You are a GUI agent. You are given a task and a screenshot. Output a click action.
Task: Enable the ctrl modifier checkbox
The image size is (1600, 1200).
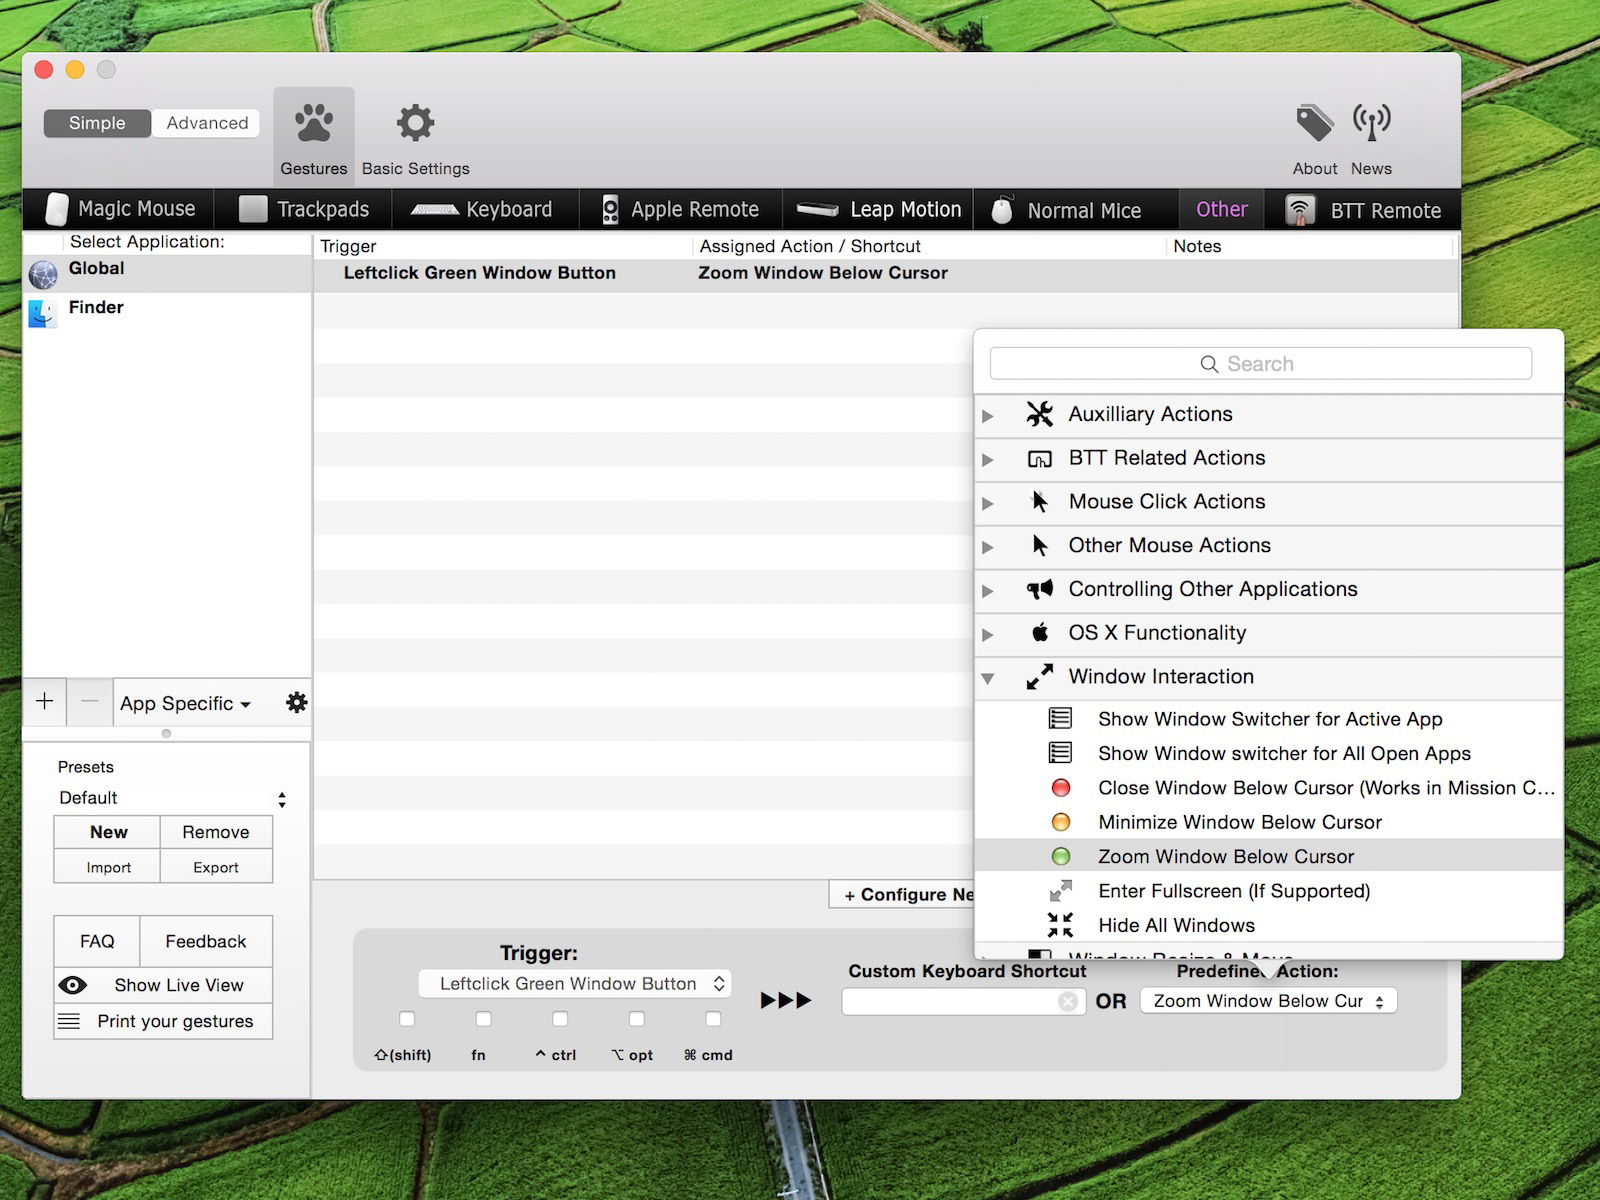[x=560, y=1019]
